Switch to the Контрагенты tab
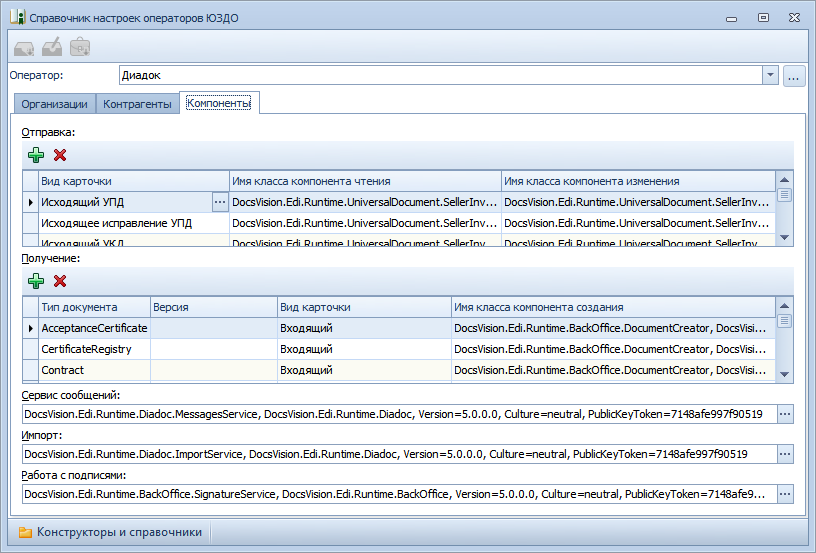The height and width of the screenshot is (553, 816). [x=138, y=103]
